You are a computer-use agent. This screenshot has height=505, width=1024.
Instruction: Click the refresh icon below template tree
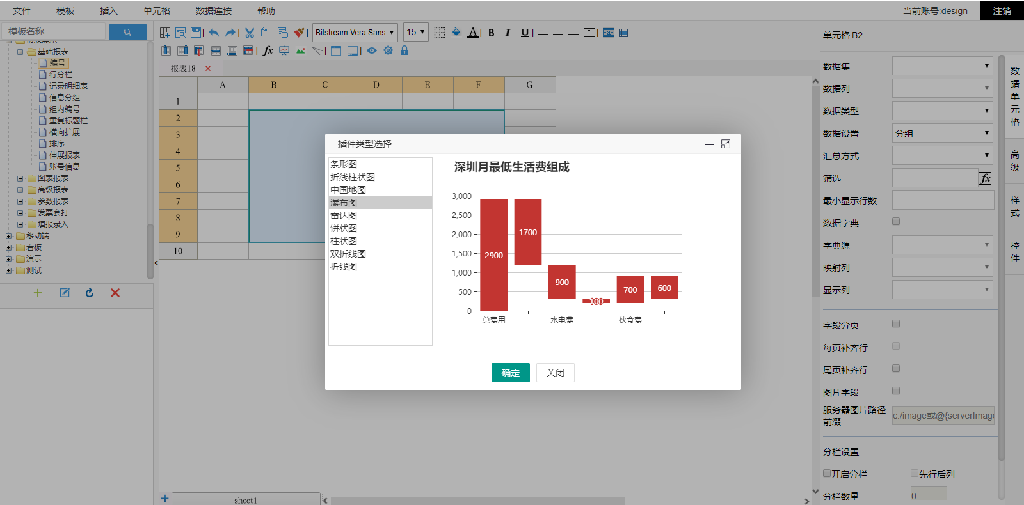click(89, 293)
